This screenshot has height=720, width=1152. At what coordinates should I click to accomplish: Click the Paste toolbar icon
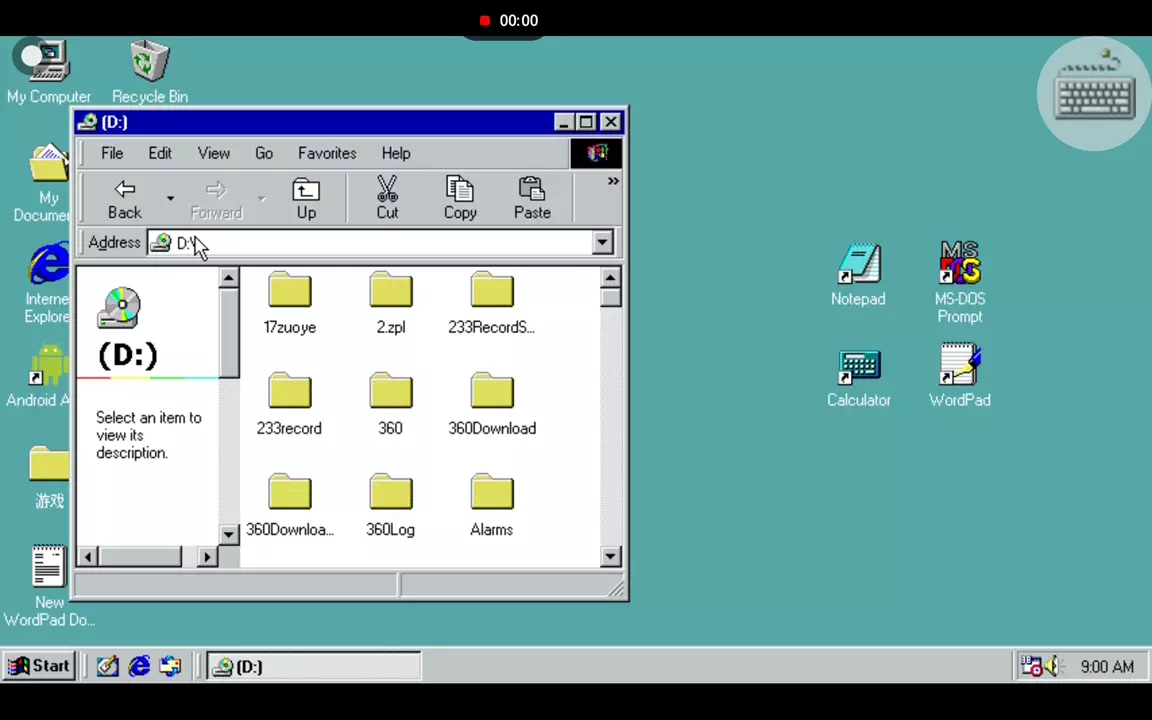[532, 197]
